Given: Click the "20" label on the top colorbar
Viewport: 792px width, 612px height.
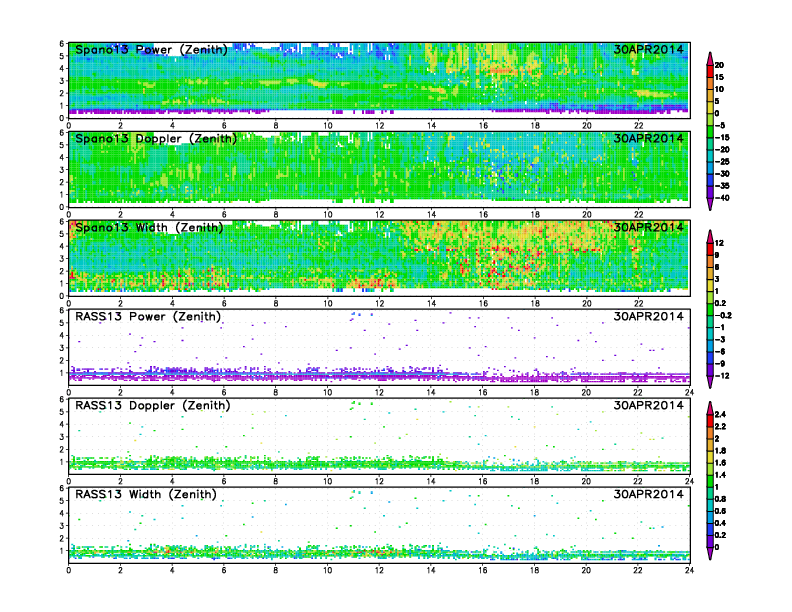Looking at the screenshot, I should [x=719, y=65].
